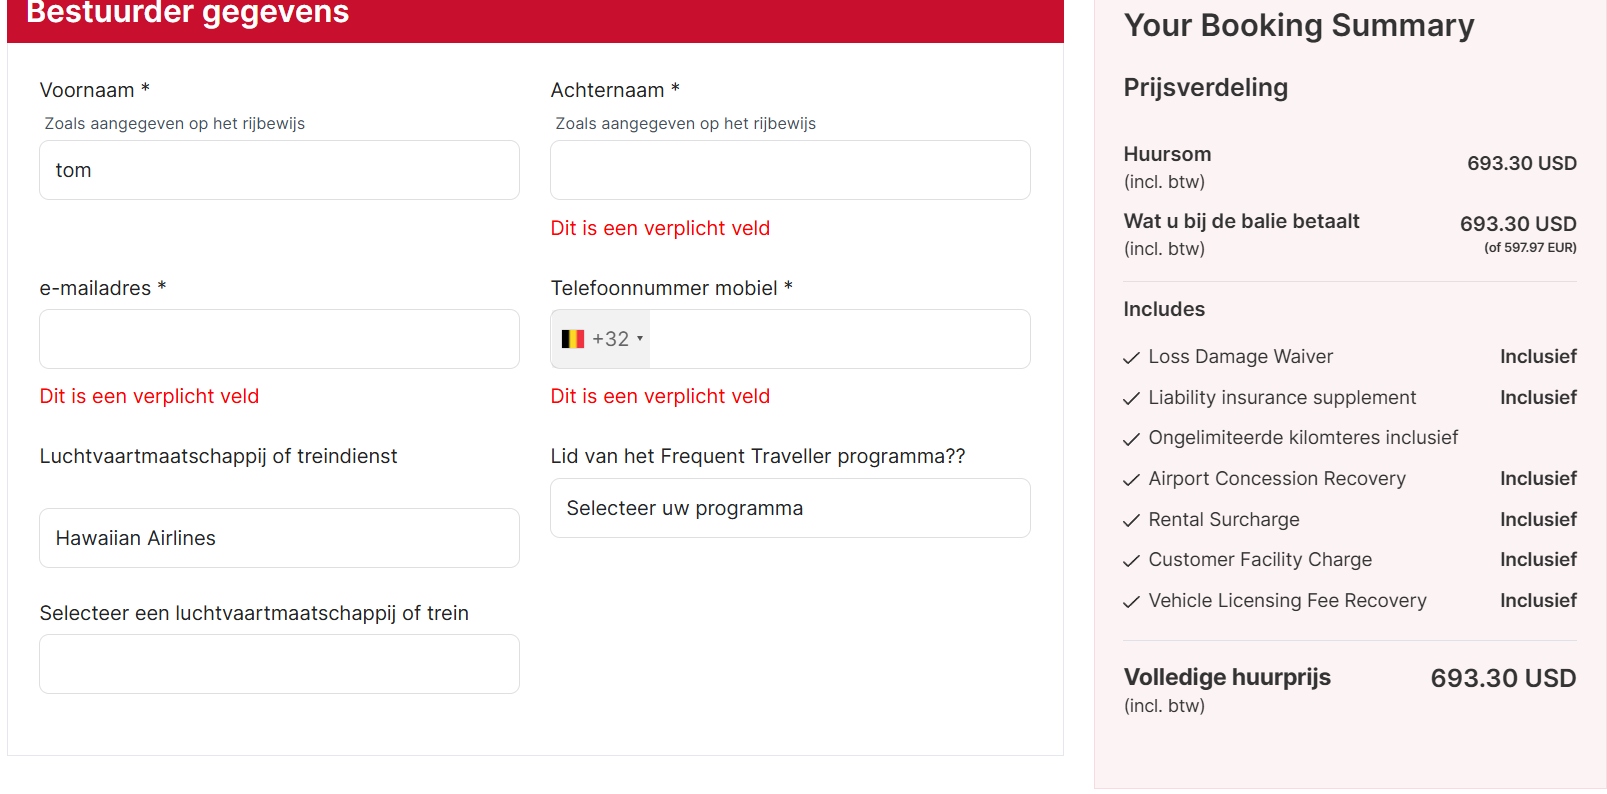Click the Bestuurder gegevens section header
Viewport: 1607px width, 794px height.
pos(187,14)
